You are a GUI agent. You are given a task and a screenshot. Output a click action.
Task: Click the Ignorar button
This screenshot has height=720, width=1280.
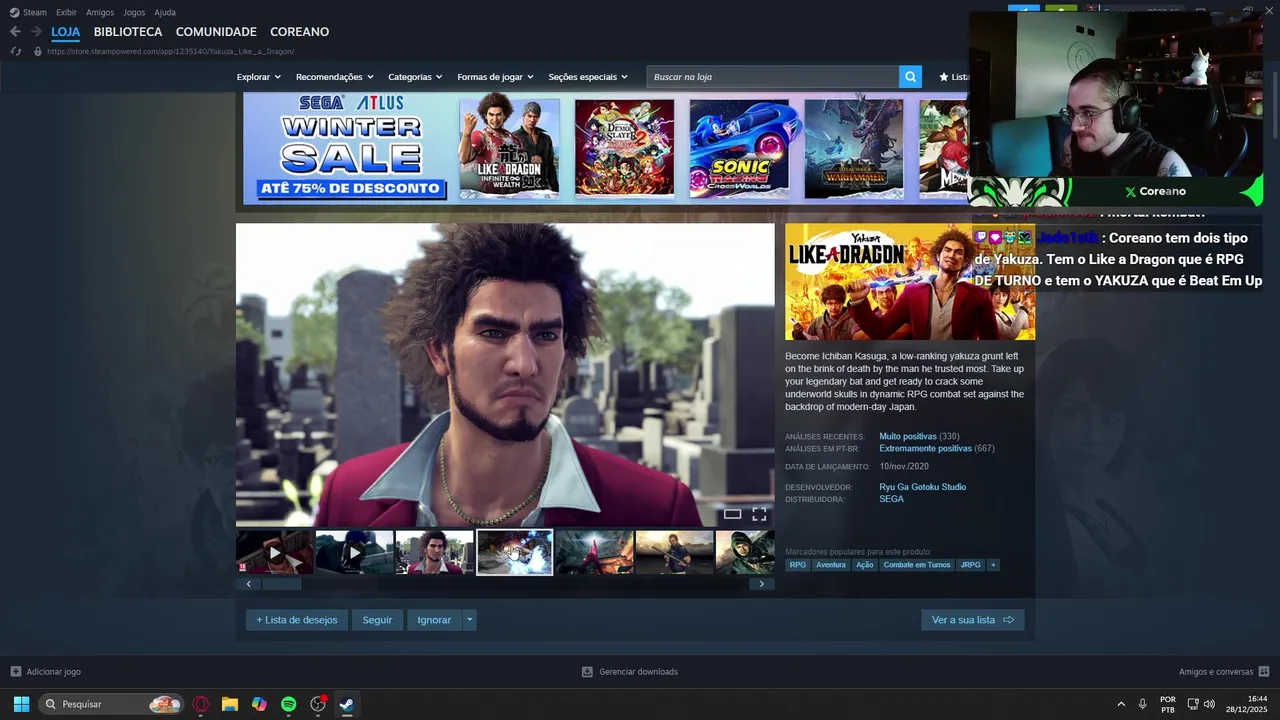[x=434, y=620]
